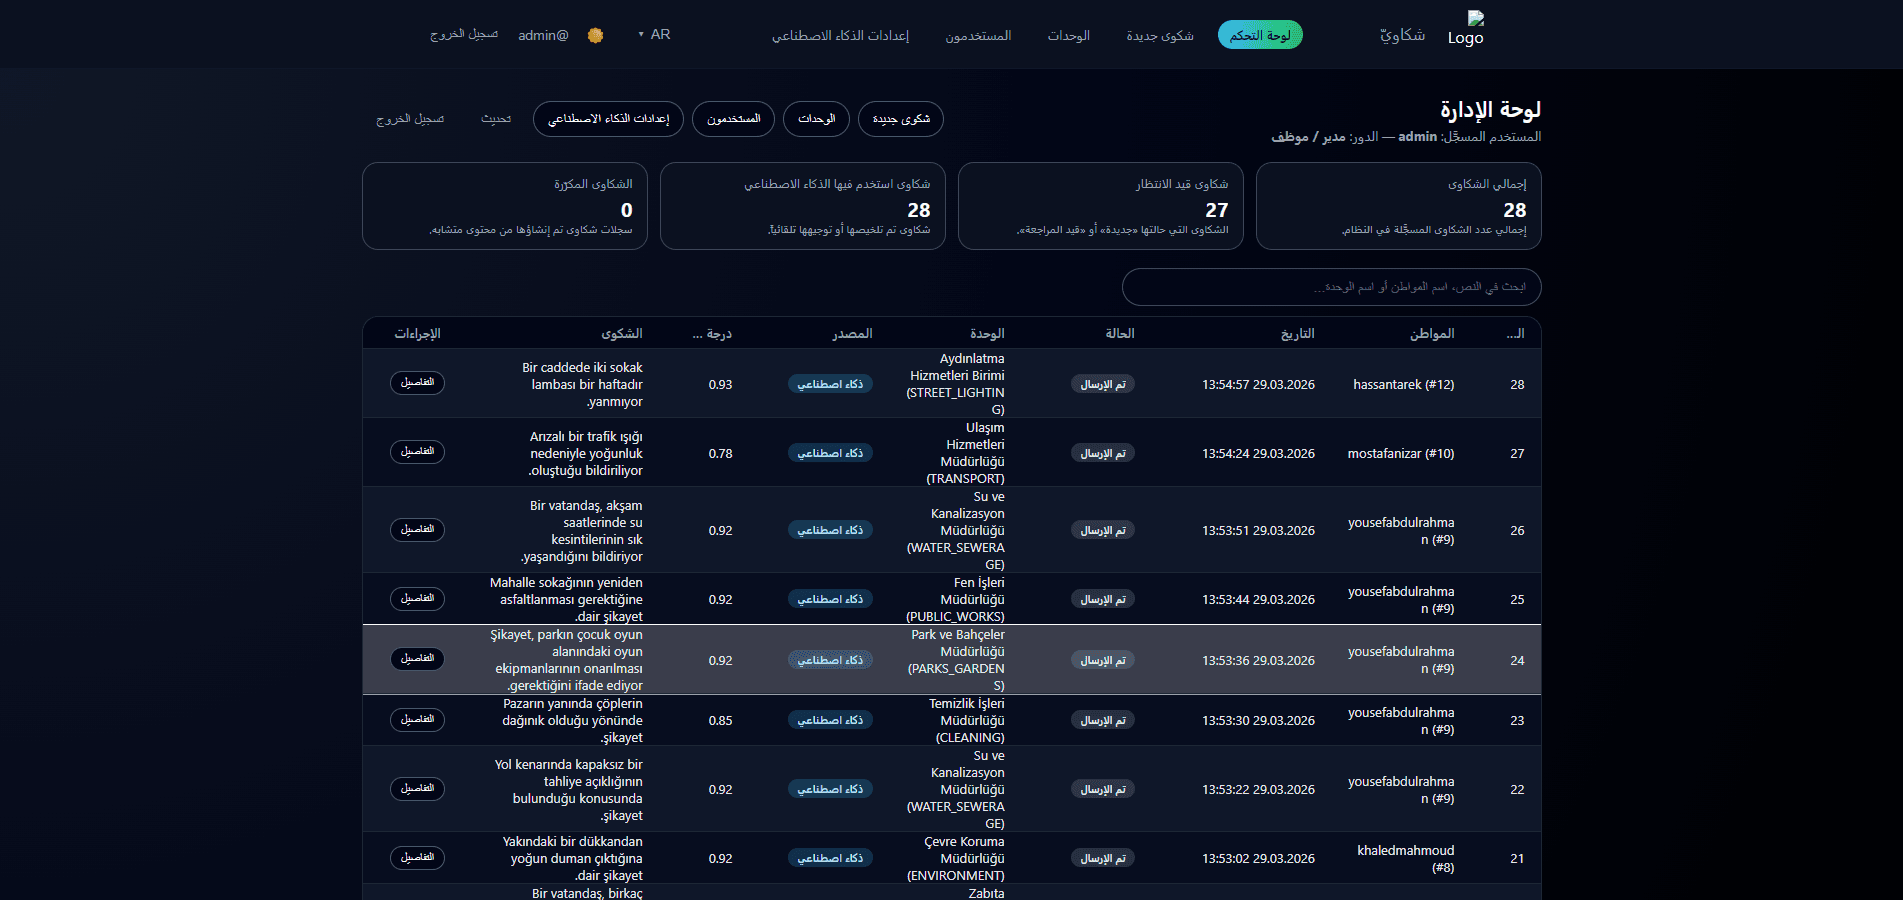Click the المستخدمون pill button
The width and height of the screenshot is (1903, 900).
(732, 119)
